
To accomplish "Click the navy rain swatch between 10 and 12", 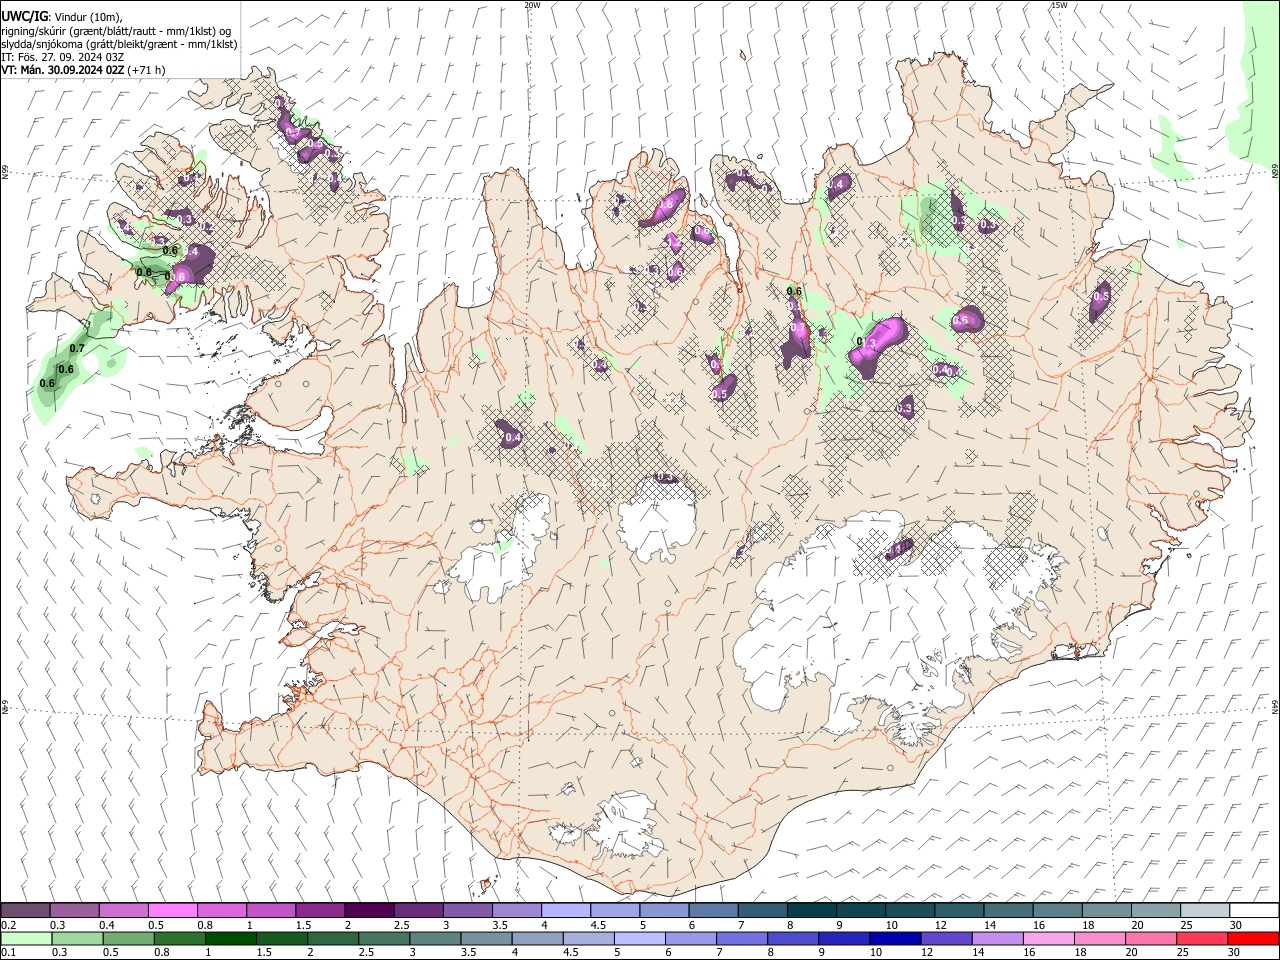I will pos(895,939).
